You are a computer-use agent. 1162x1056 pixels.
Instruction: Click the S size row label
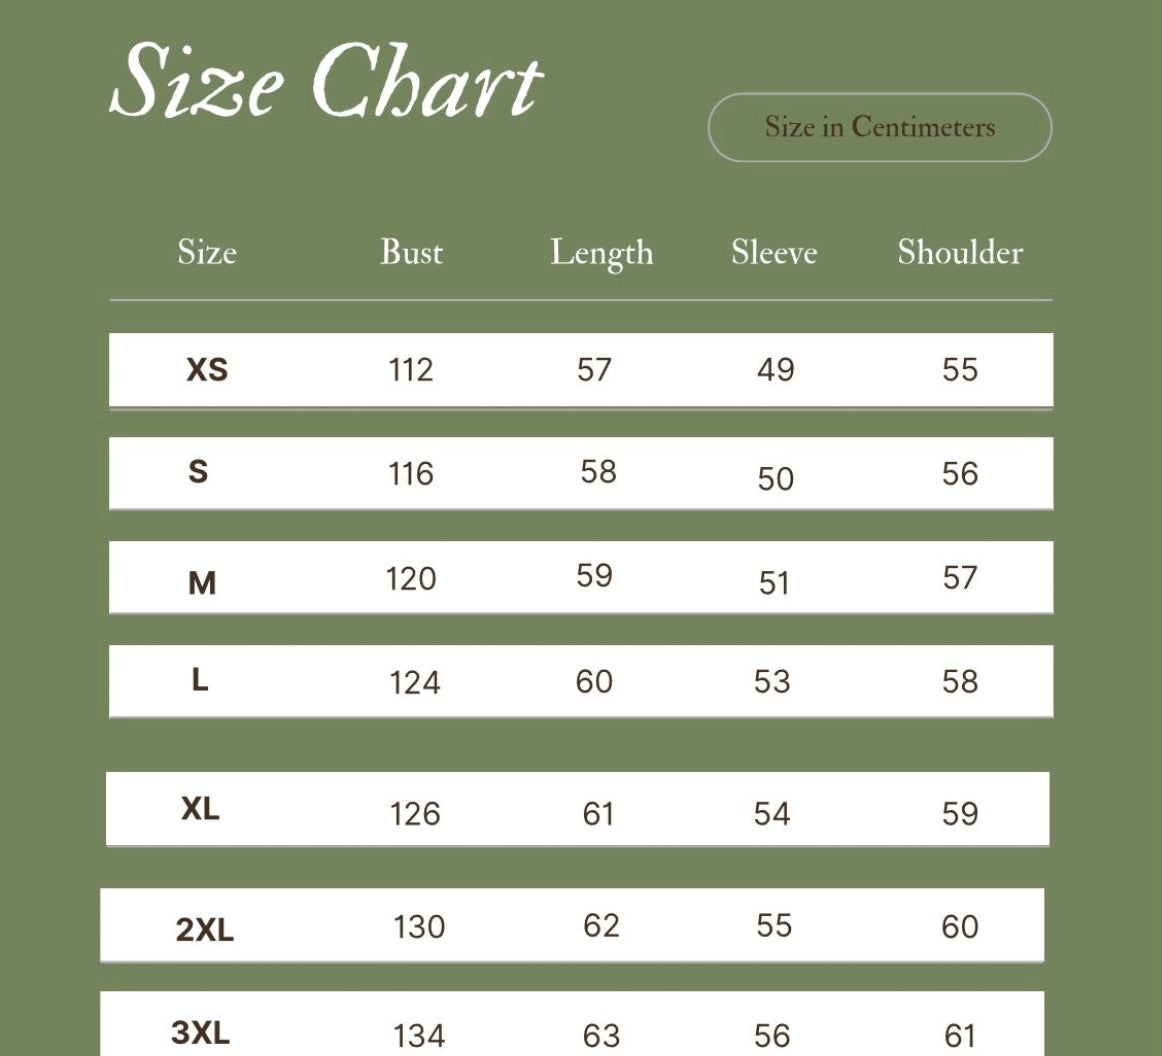[x=198, y=471]
